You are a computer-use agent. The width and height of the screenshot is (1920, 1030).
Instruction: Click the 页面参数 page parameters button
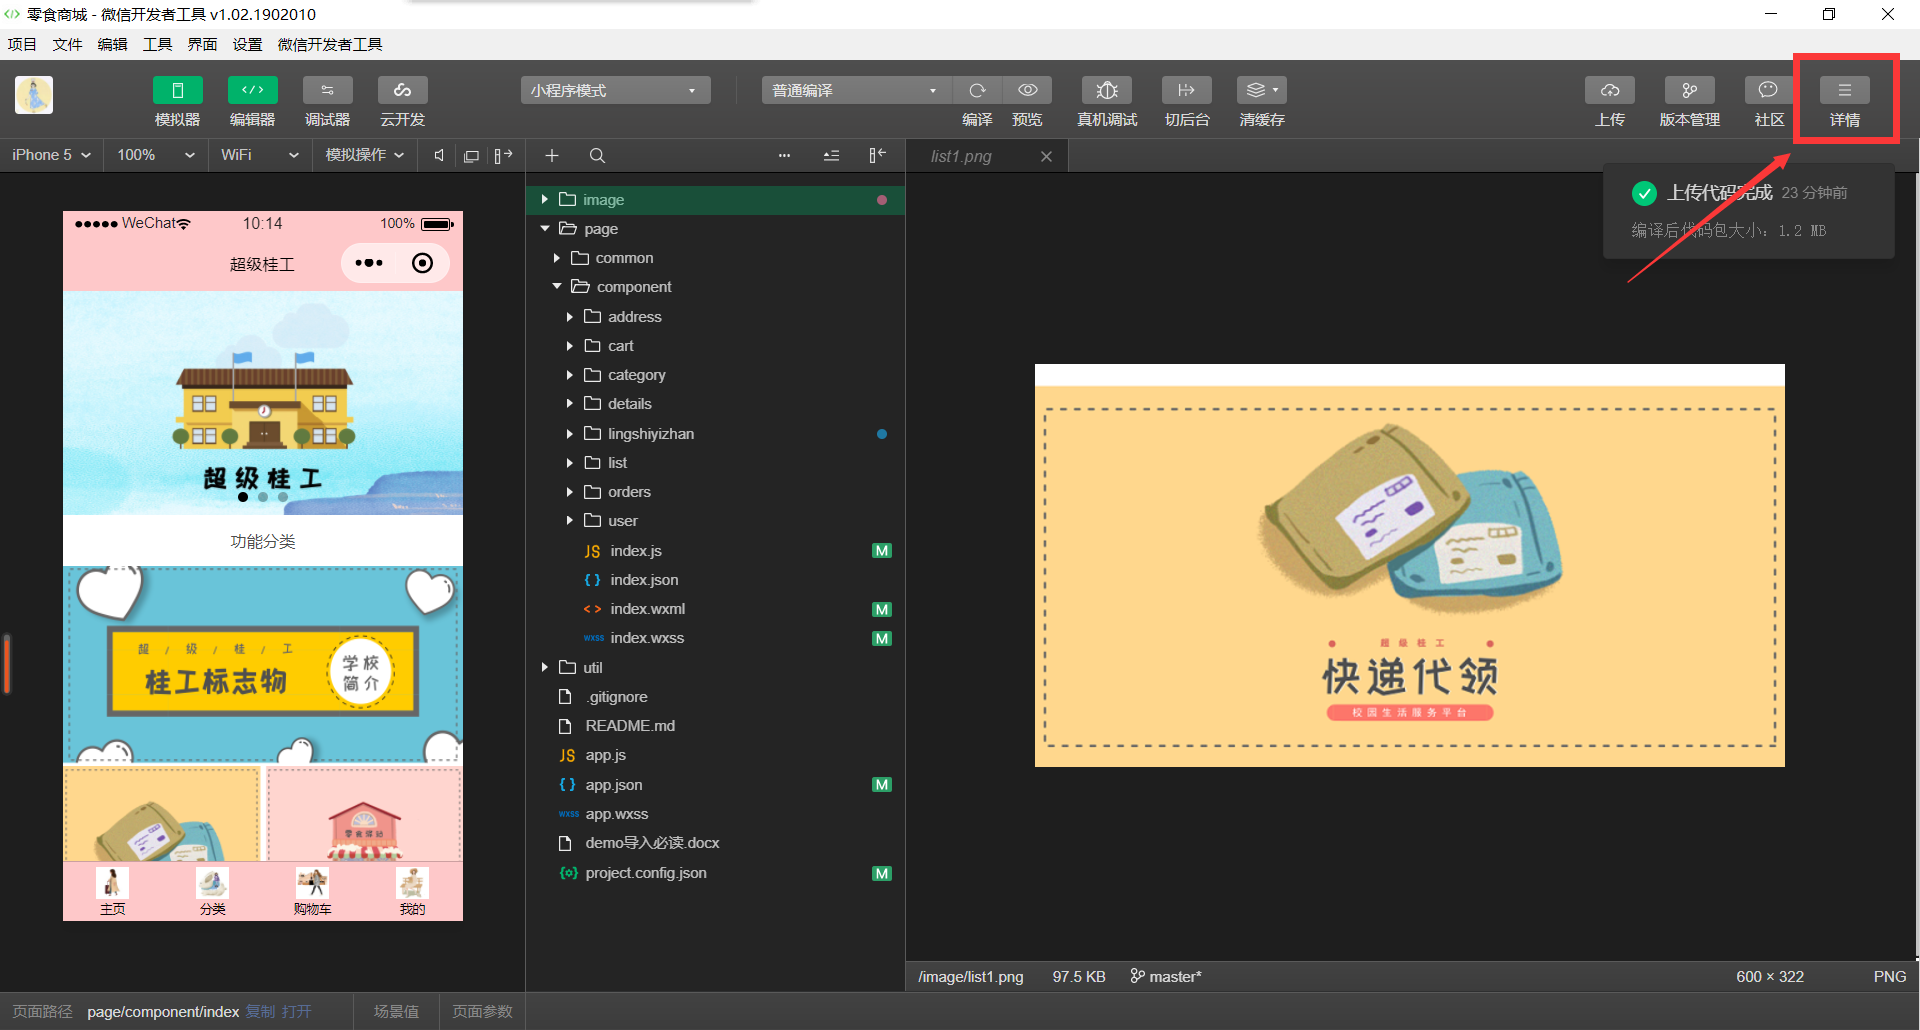[482, 1012]
